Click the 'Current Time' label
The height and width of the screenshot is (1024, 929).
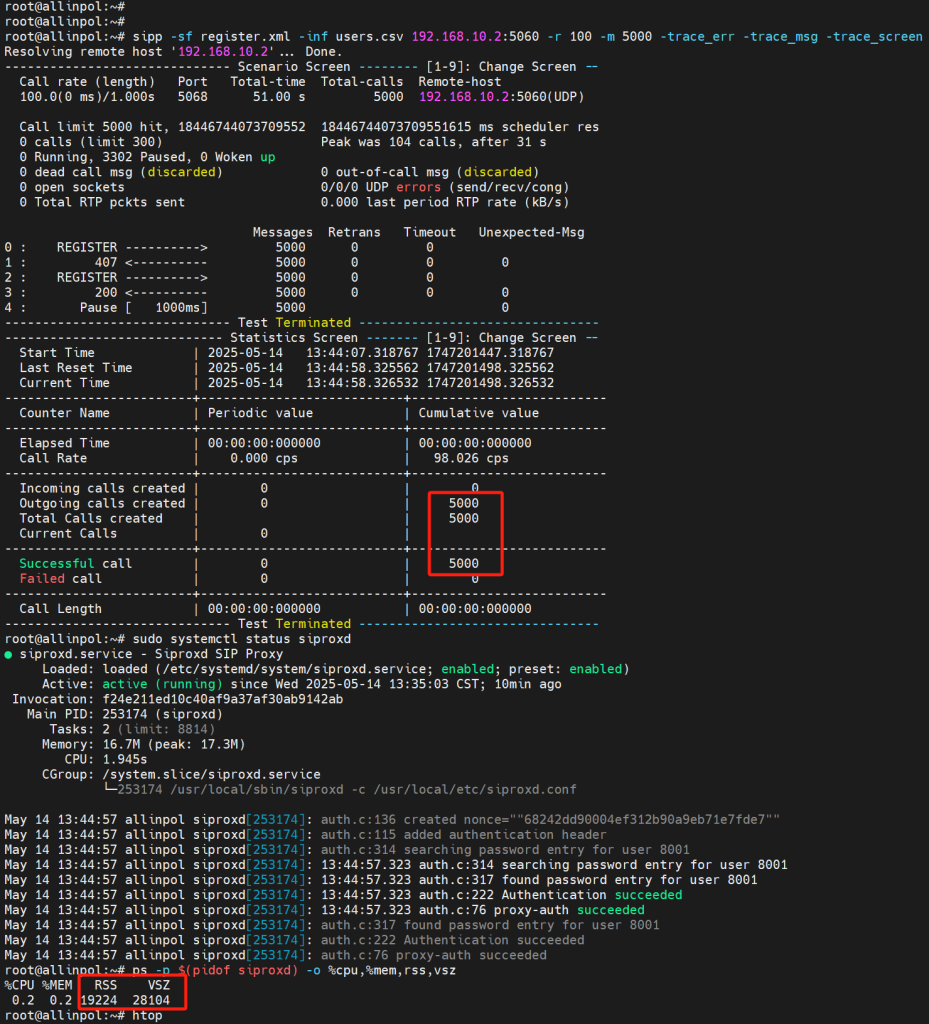click(65, 383)
